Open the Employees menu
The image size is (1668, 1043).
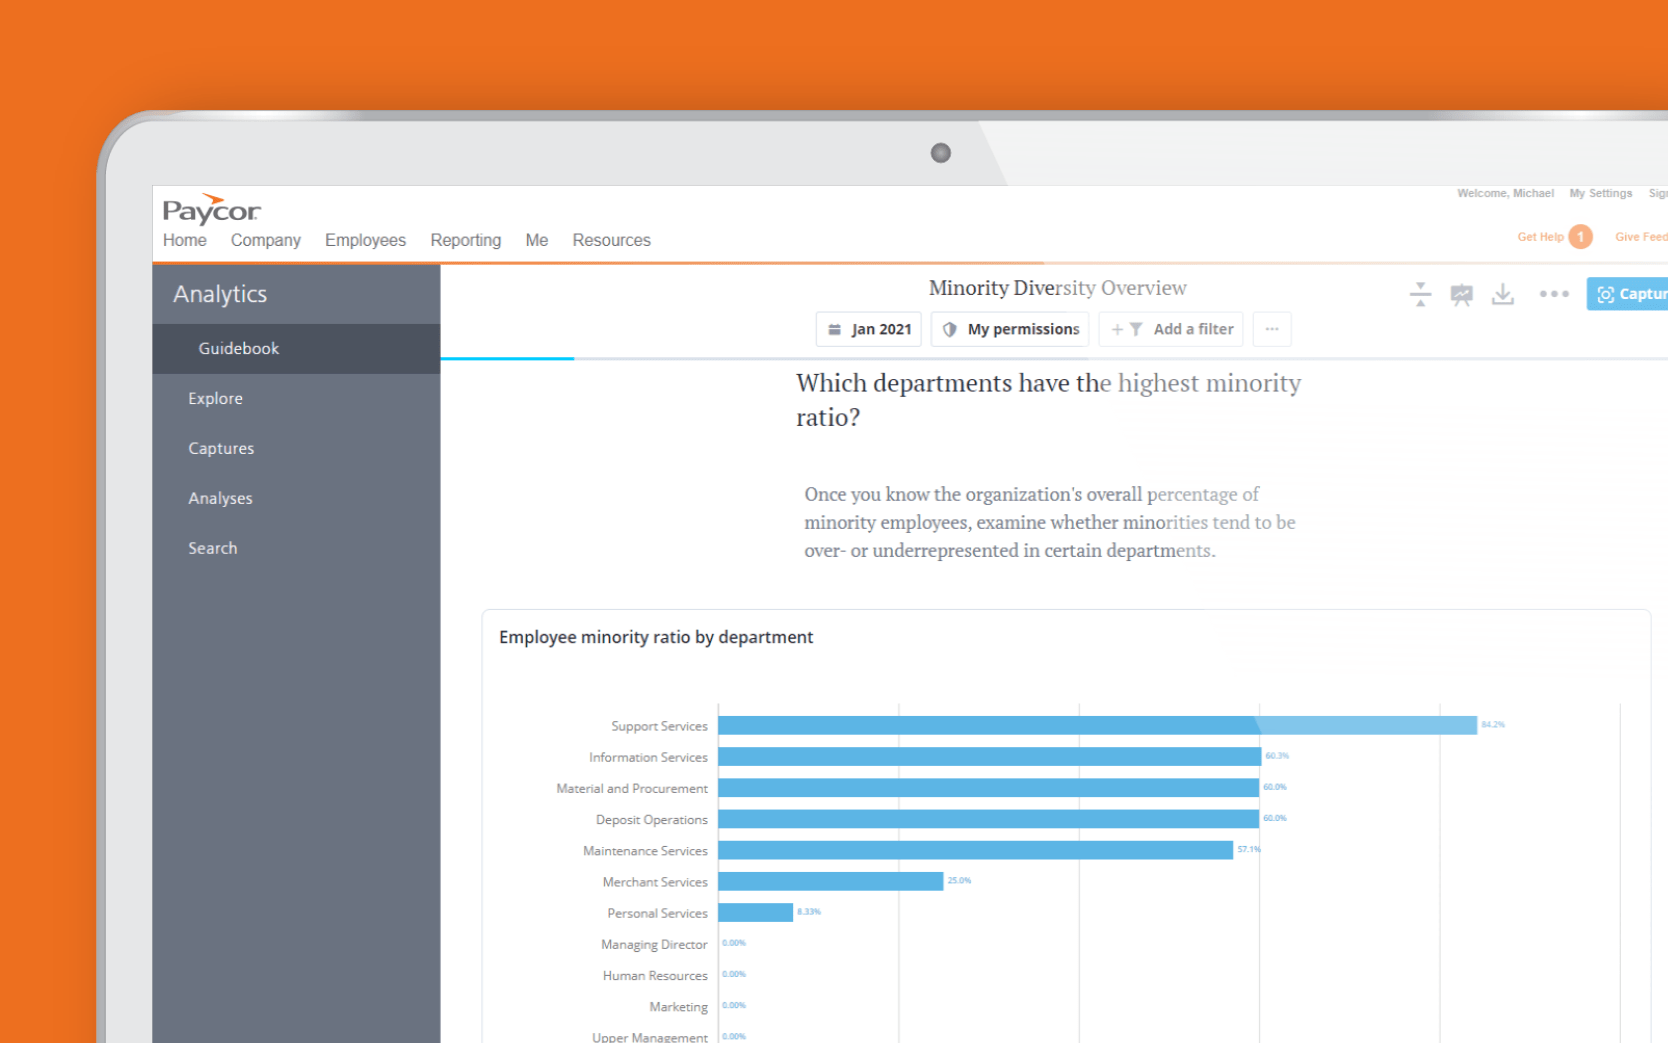coord(365,240)
